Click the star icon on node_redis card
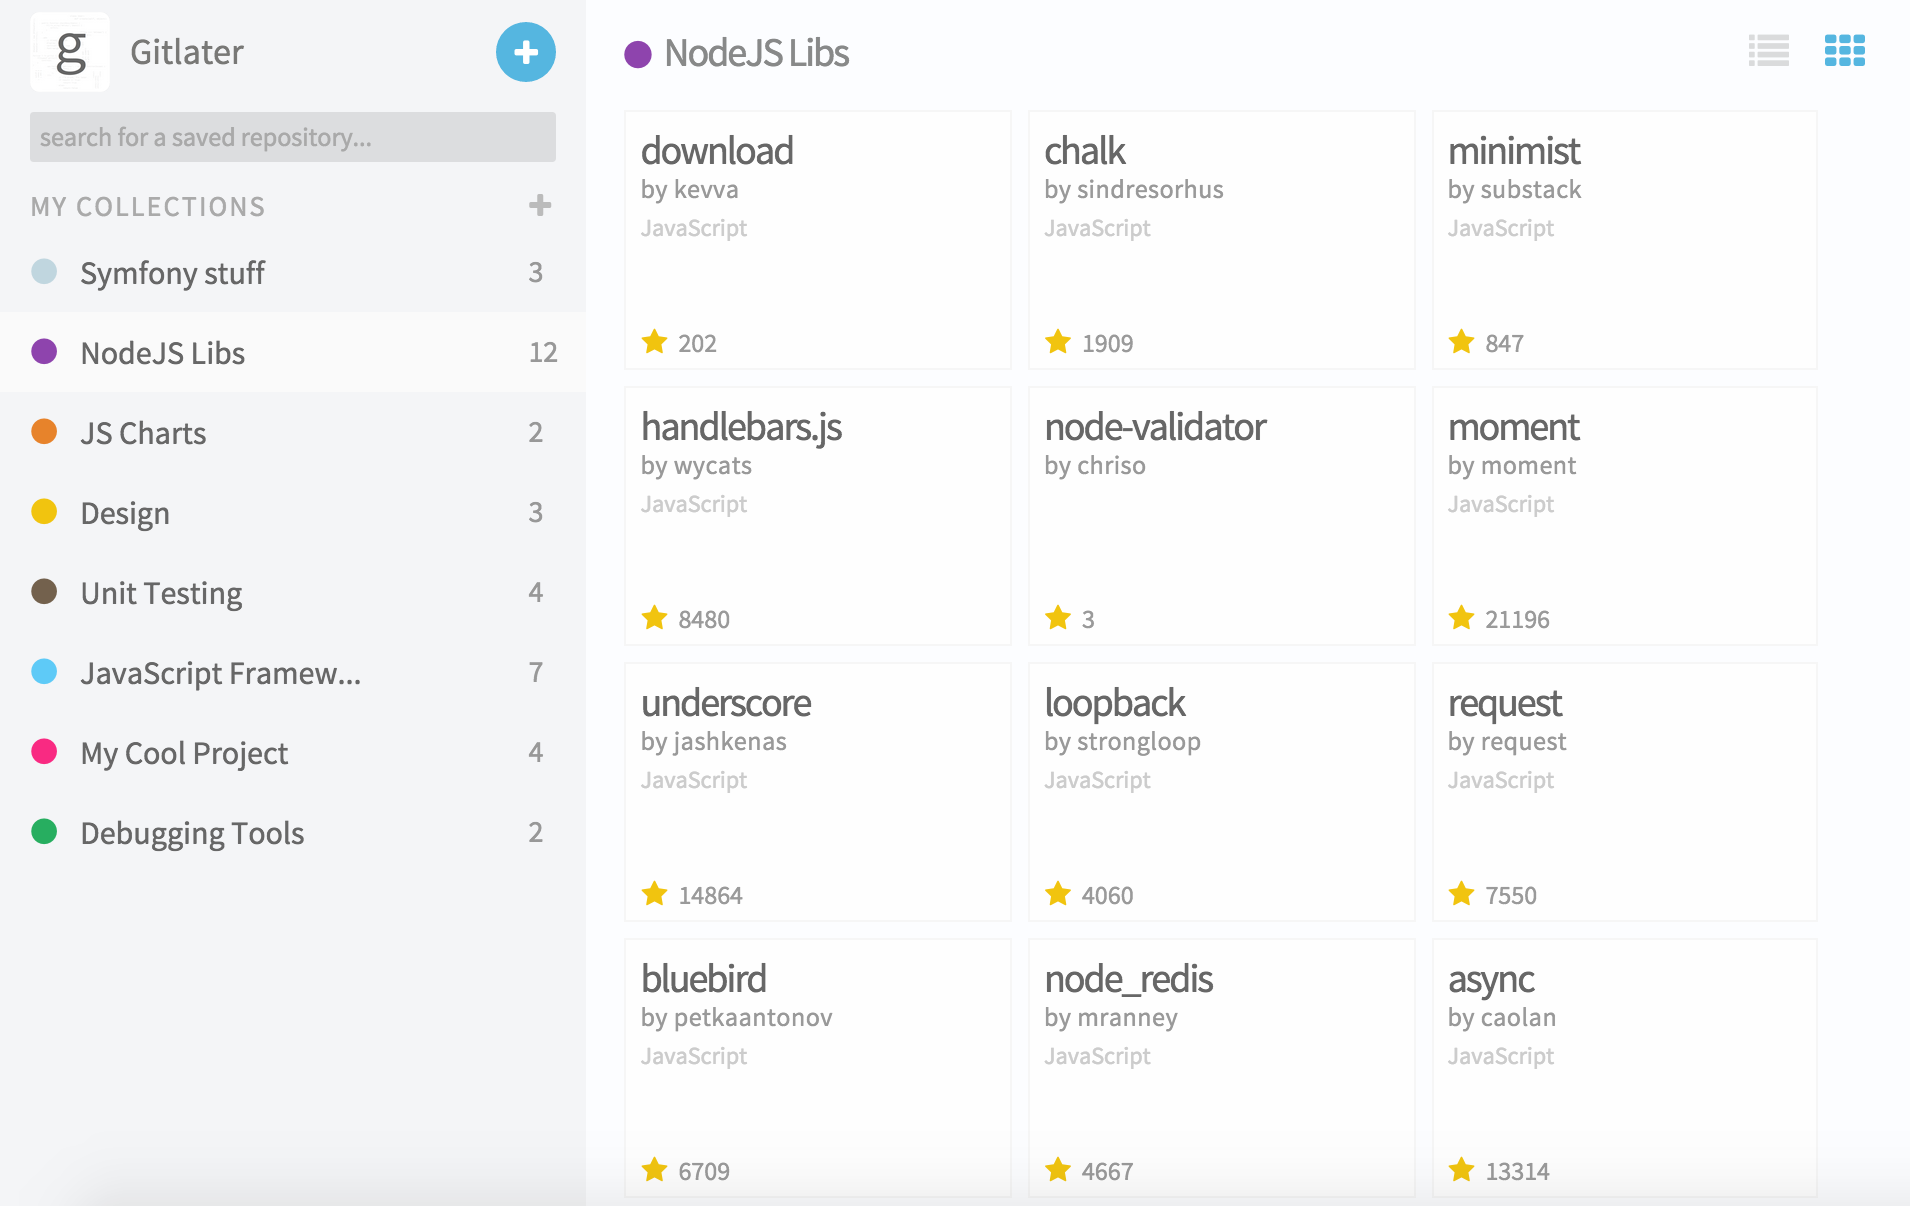The image size is (1910, 1206). 1058,1170
